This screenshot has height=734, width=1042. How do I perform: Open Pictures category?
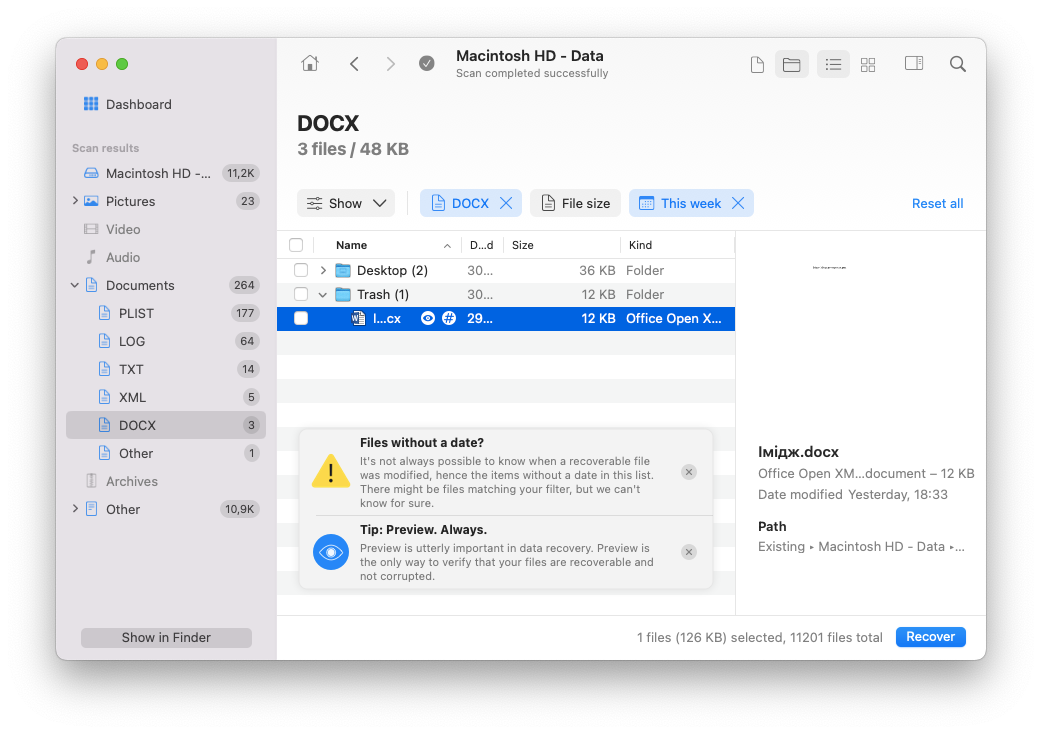[x=166, y=201]
